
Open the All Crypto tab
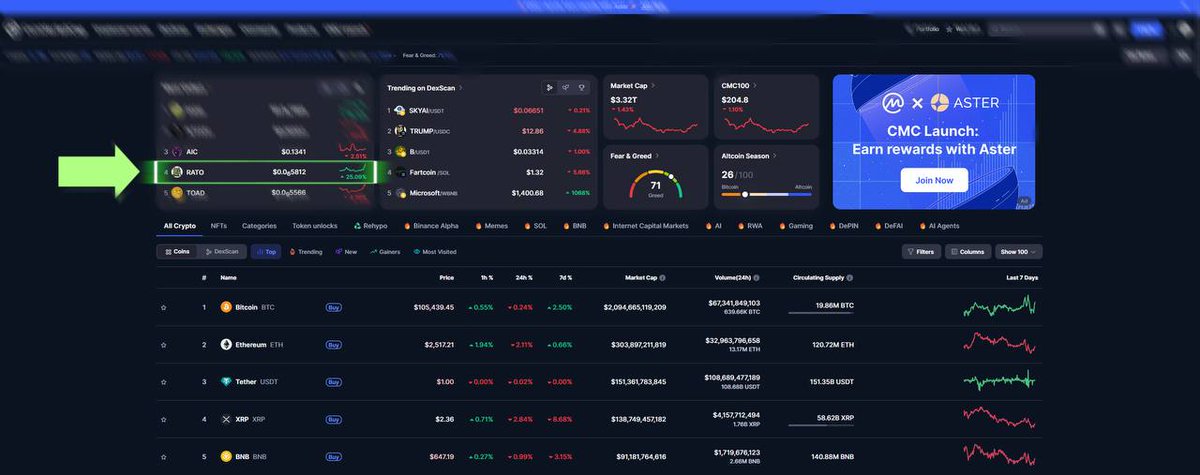[x=180, y=226]
